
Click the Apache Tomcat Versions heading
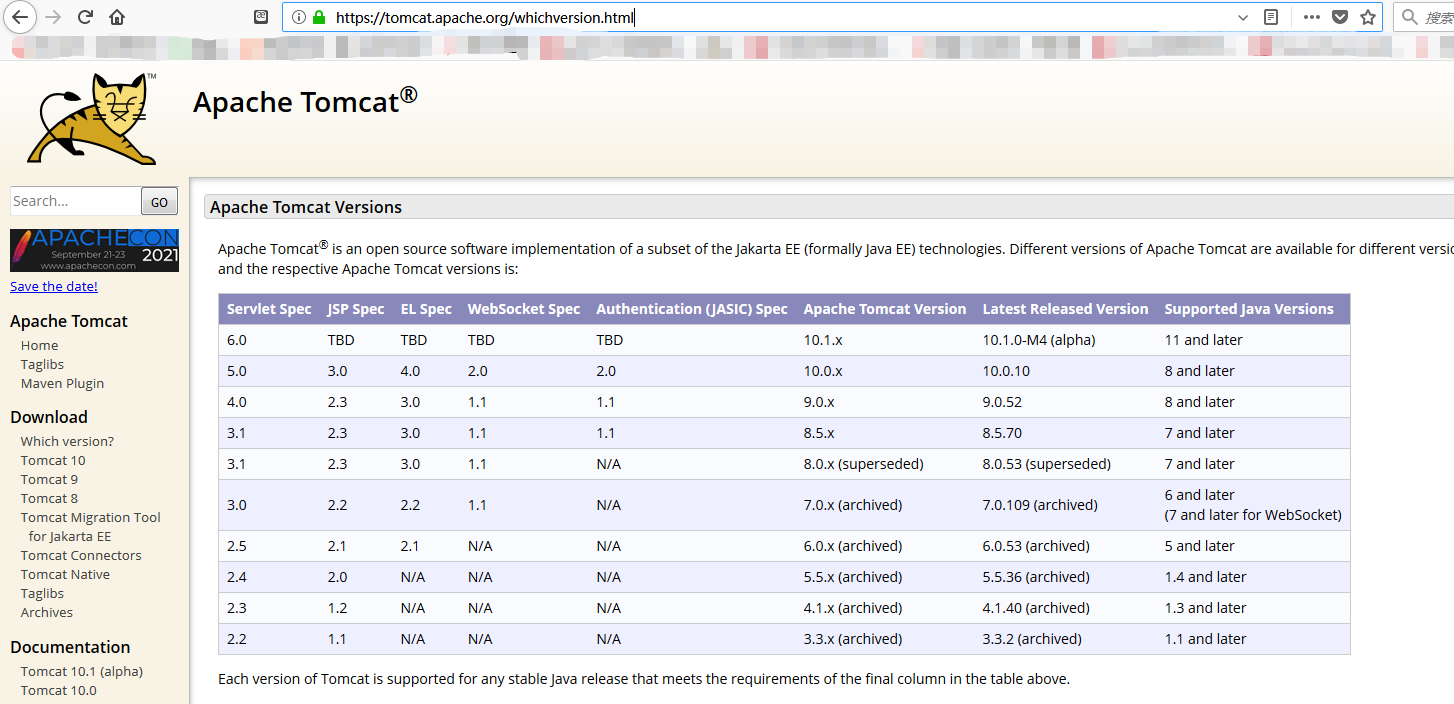(306, 207)
